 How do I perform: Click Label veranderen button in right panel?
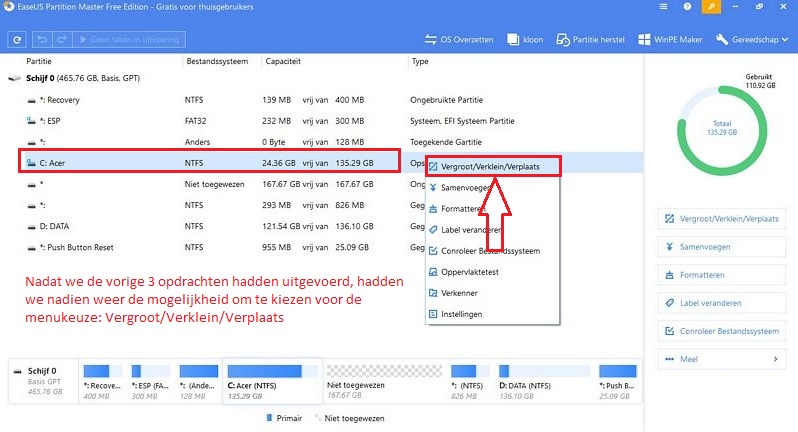coord(722,303)
